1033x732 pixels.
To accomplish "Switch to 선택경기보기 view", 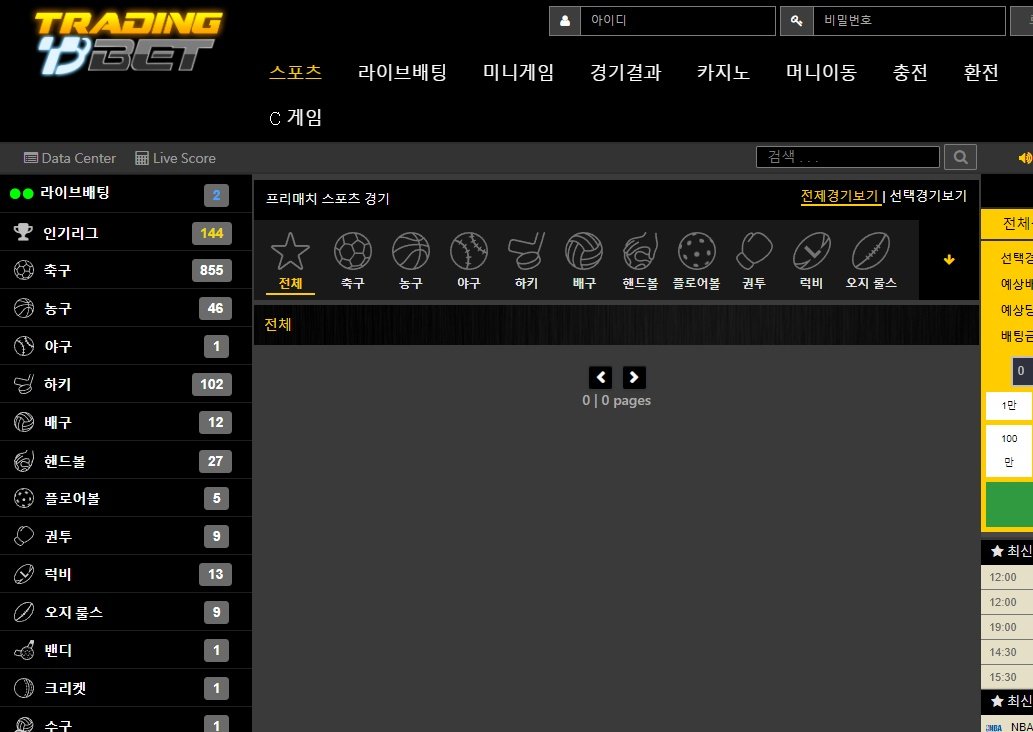I will coord(928,196).
